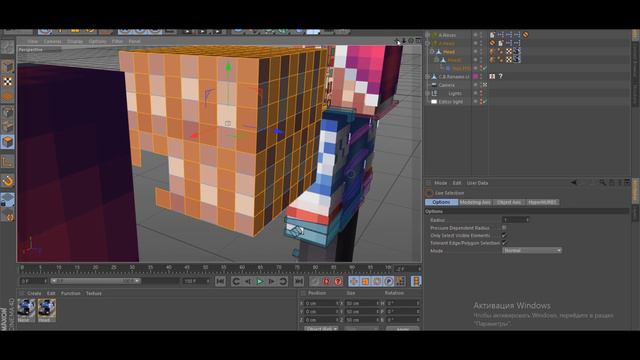Click the green Y-axis gizmo arrow

(x=229, y=67)
